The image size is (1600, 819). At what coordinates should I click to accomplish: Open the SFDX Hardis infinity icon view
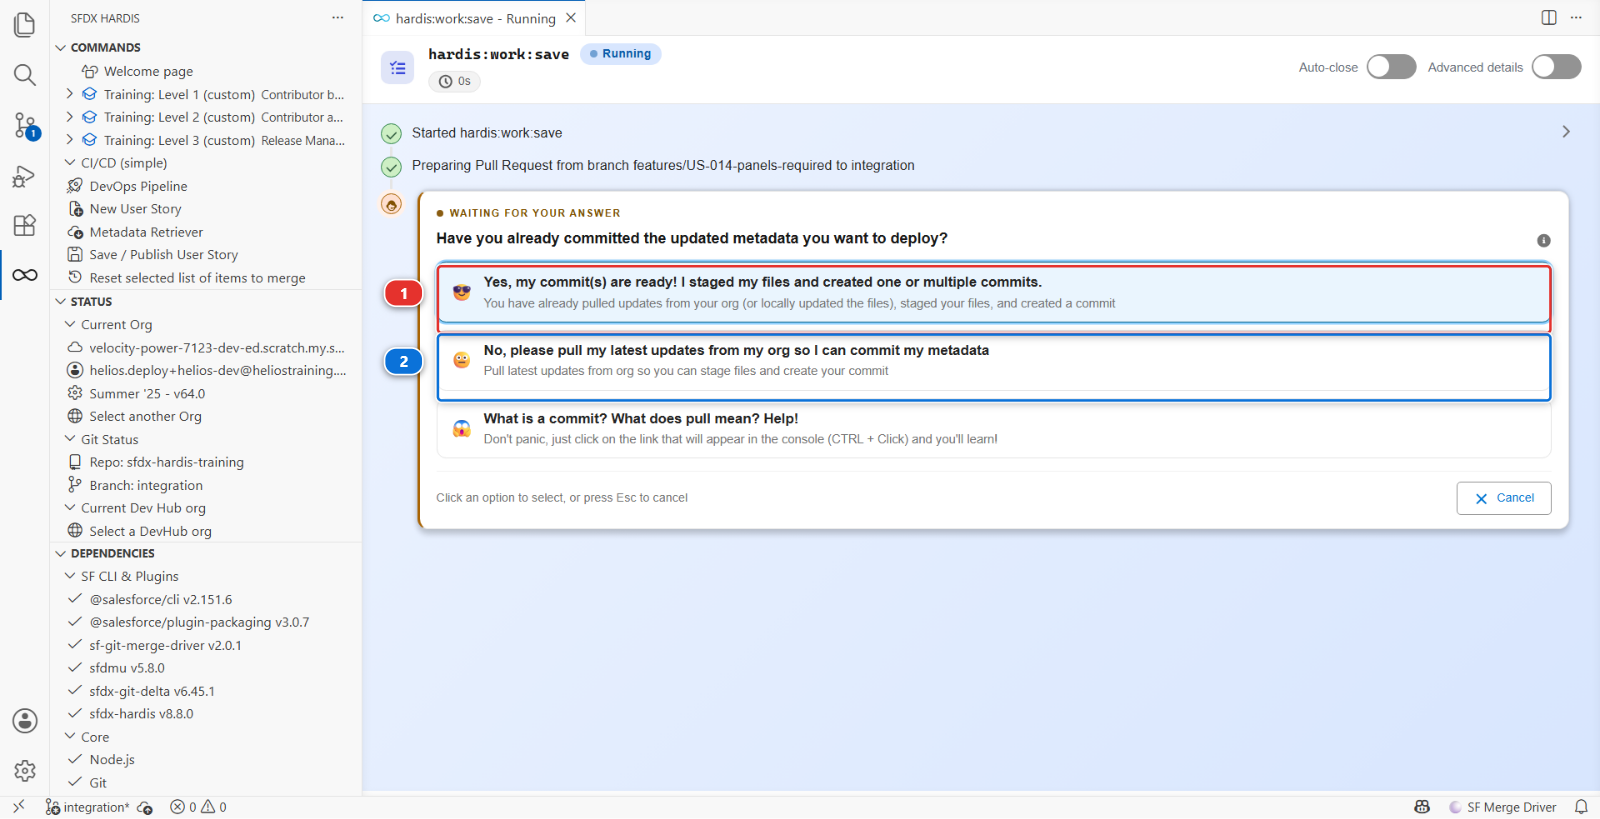click(25, 275)
